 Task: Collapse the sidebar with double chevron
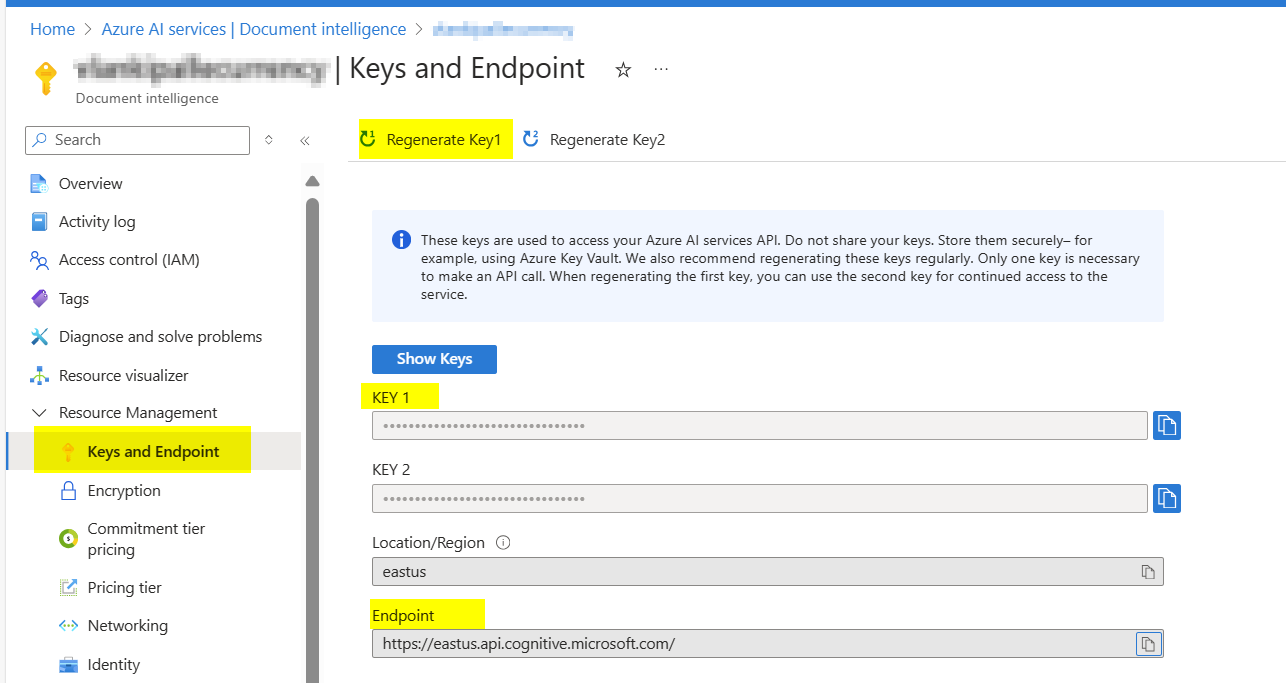(305, 141)
